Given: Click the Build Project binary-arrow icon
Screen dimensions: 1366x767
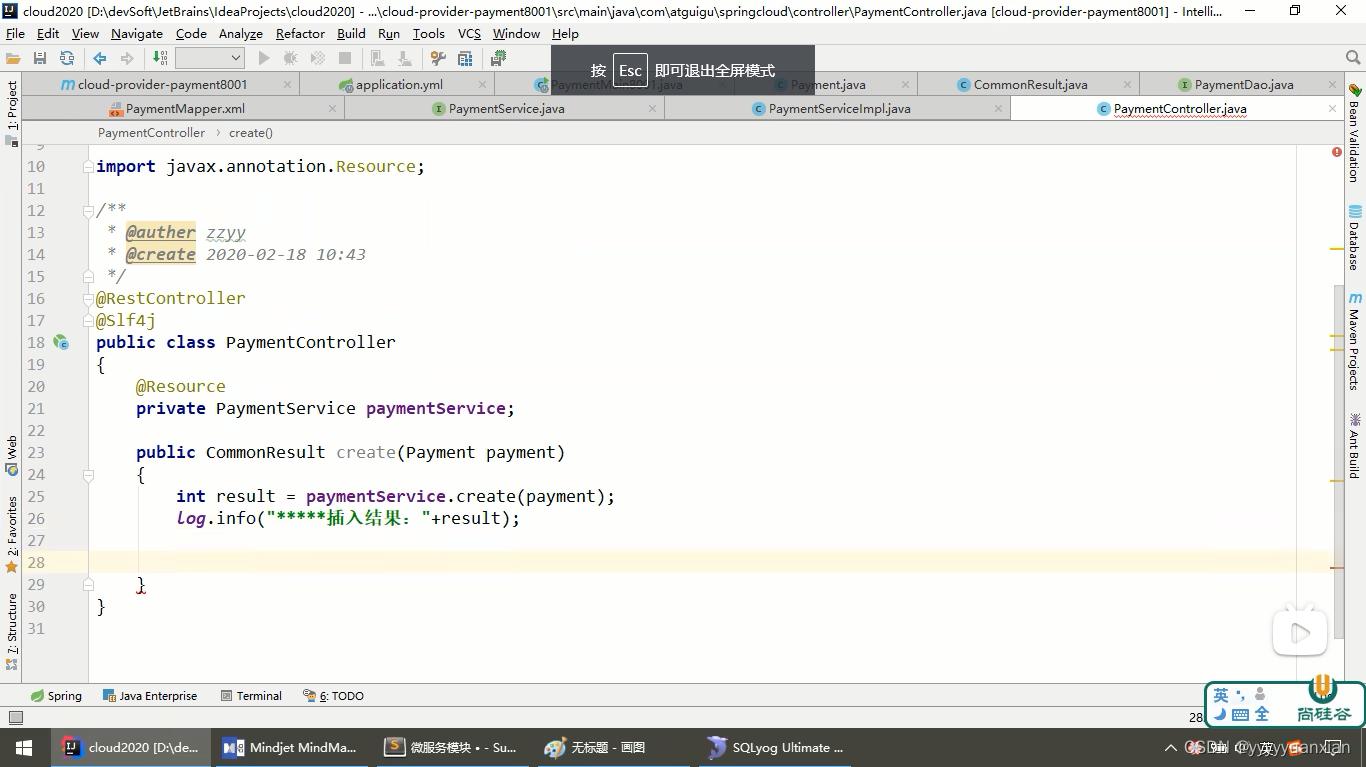Looking at the screenshot, I should pos(162,58).
